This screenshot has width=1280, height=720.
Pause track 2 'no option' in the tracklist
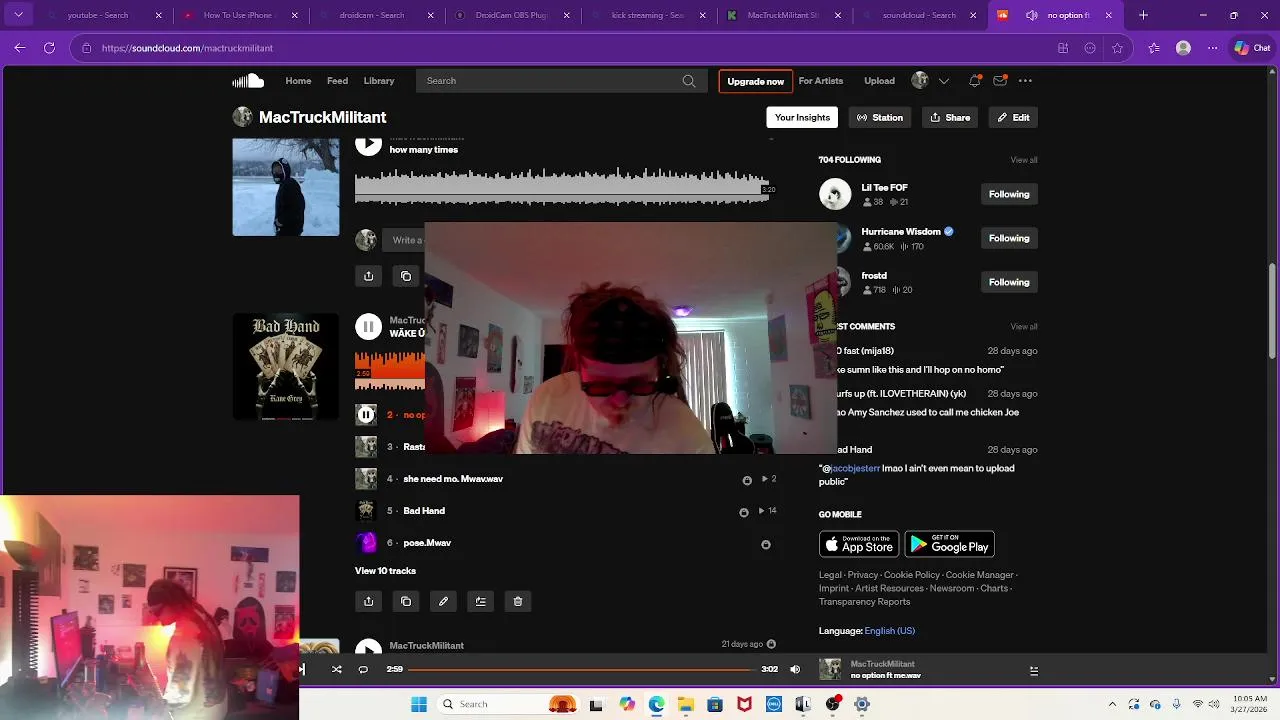pyautogui.click(x=366, y=414)
